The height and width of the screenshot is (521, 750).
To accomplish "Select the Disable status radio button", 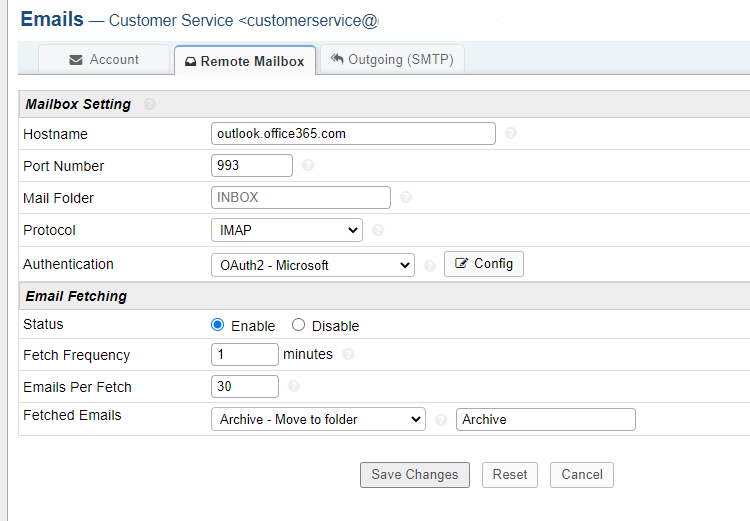I will pos(298,325).
